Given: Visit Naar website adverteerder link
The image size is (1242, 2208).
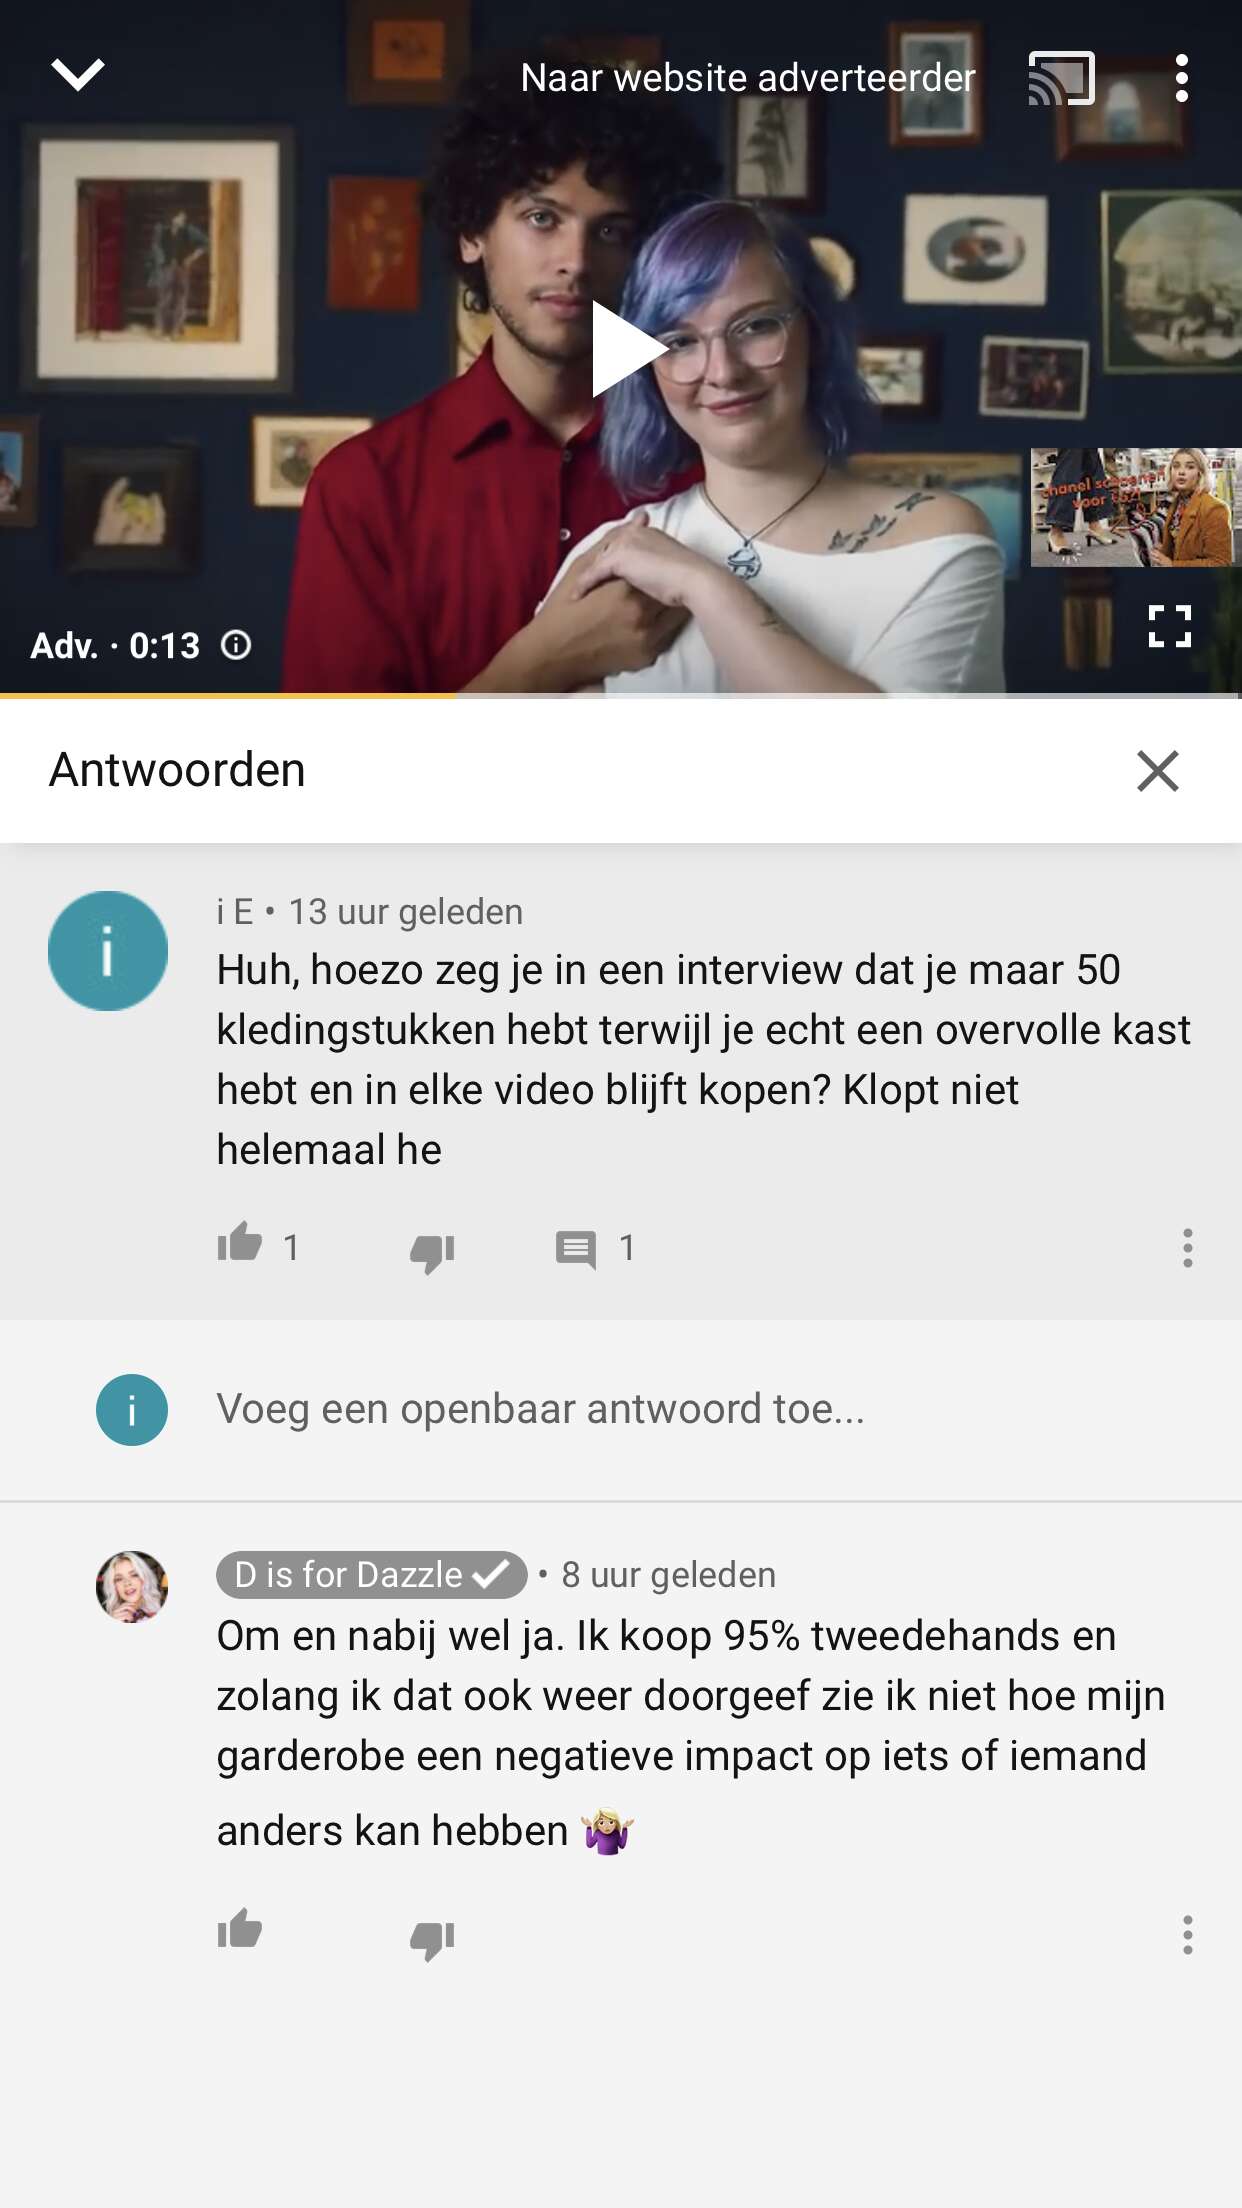Looking at the screenshot, I should point(747,78).
